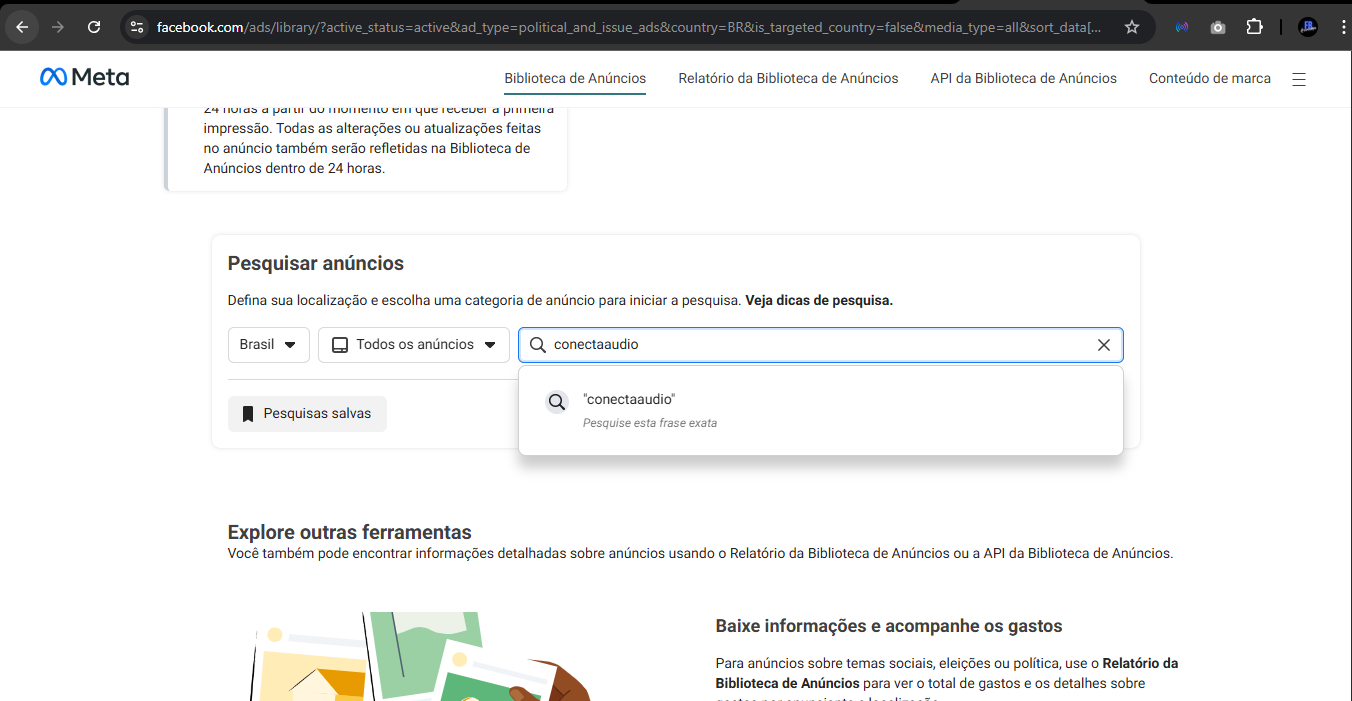1352x701 pixels.
Task: Click the ad category icon in Todos os anúncios
Action: coord(340,345)
